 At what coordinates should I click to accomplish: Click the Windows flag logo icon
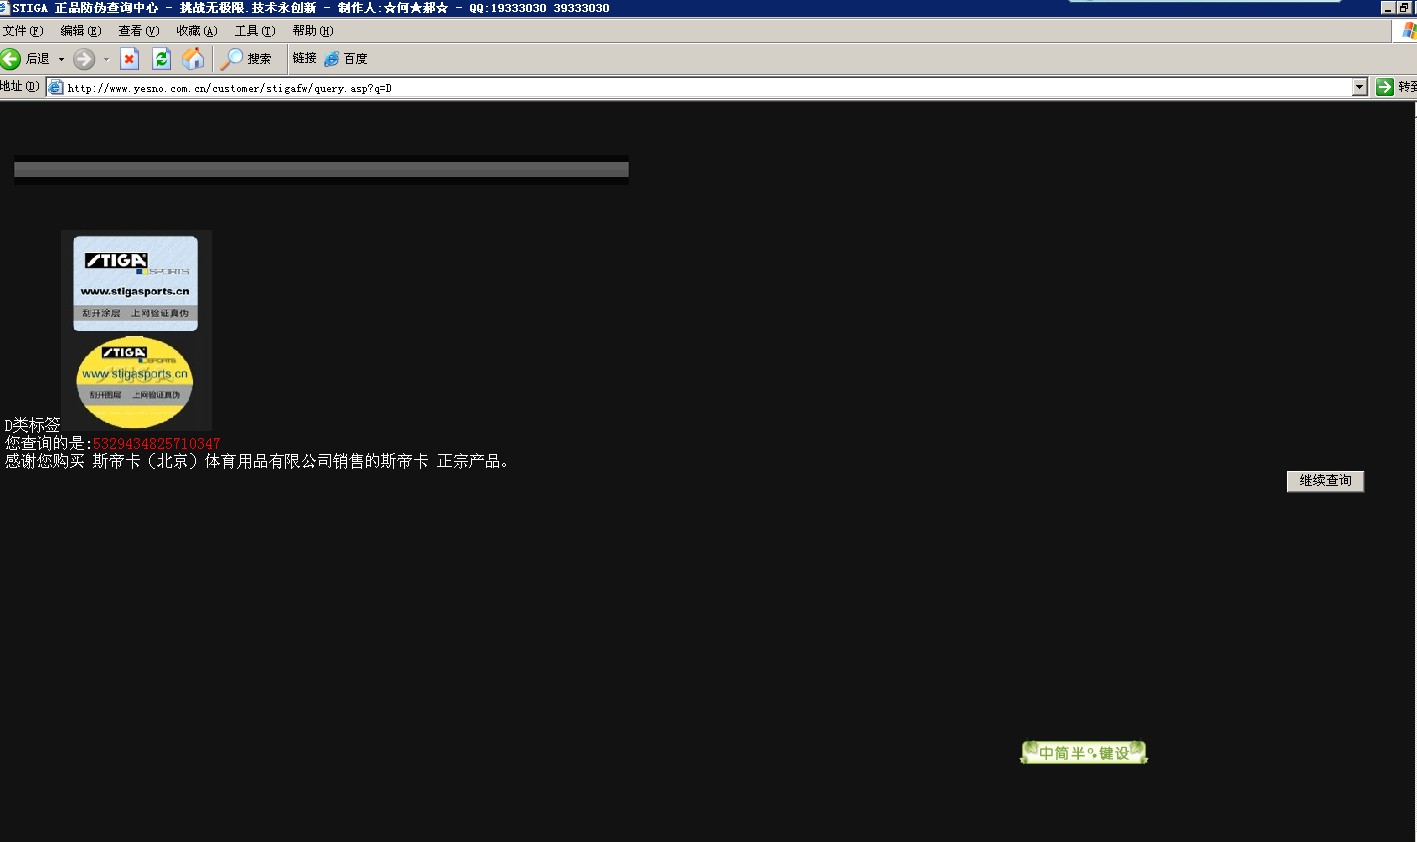(x=1408, y=31)
